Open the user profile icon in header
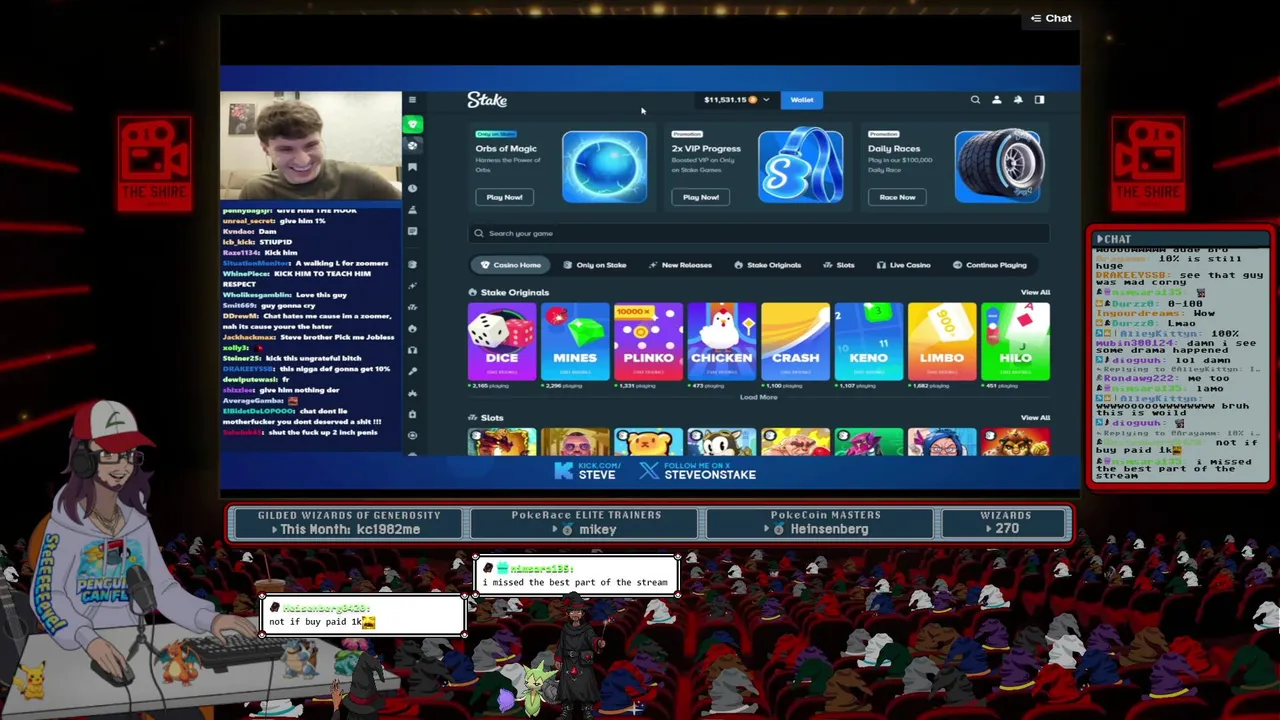 tap(996, 100)
